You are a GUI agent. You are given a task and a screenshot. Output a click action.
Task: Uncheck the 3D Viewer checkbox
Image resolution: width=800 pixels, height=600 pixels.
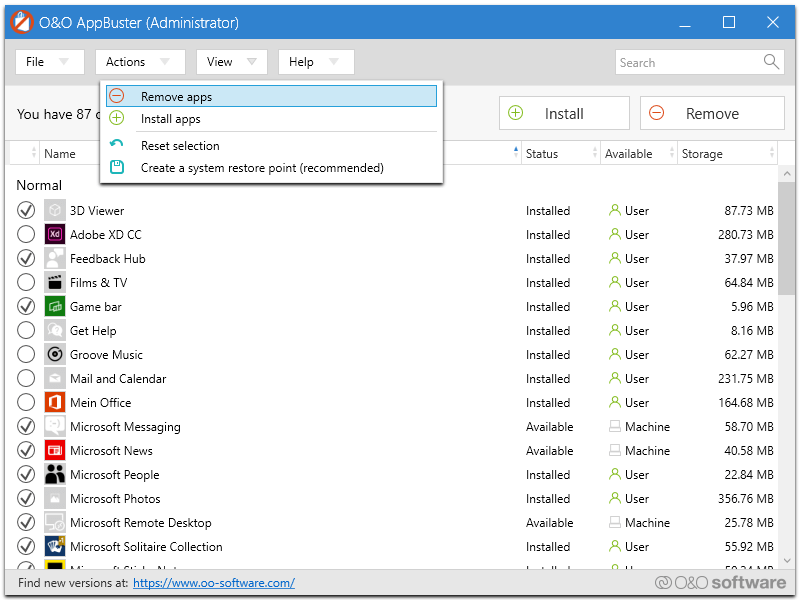[26, 211]
